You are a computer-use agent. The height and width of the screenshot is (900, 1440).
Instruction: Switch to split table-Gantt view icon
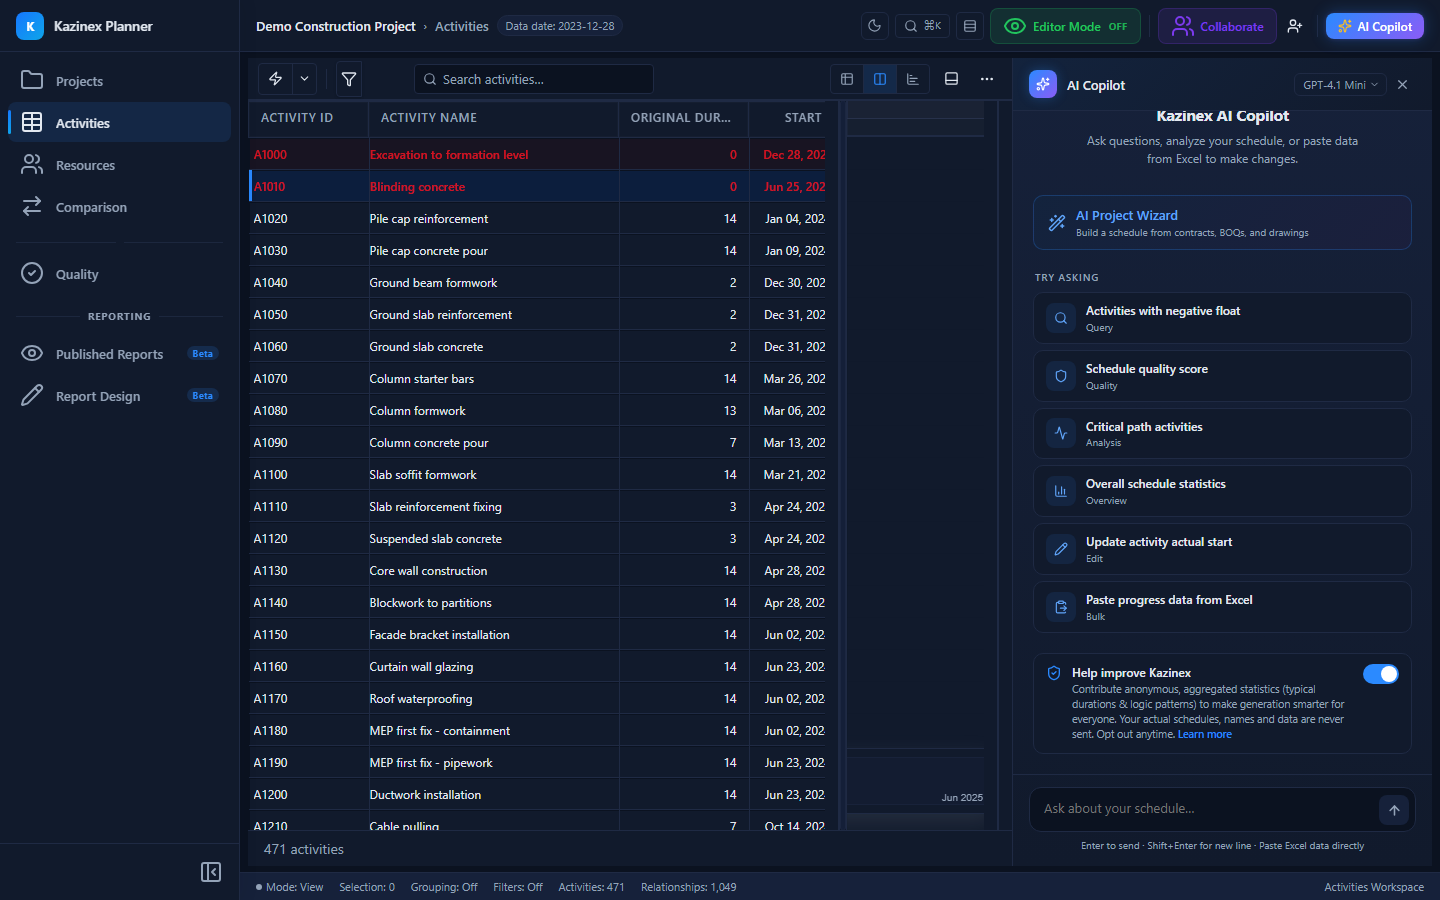click(880, 79)
